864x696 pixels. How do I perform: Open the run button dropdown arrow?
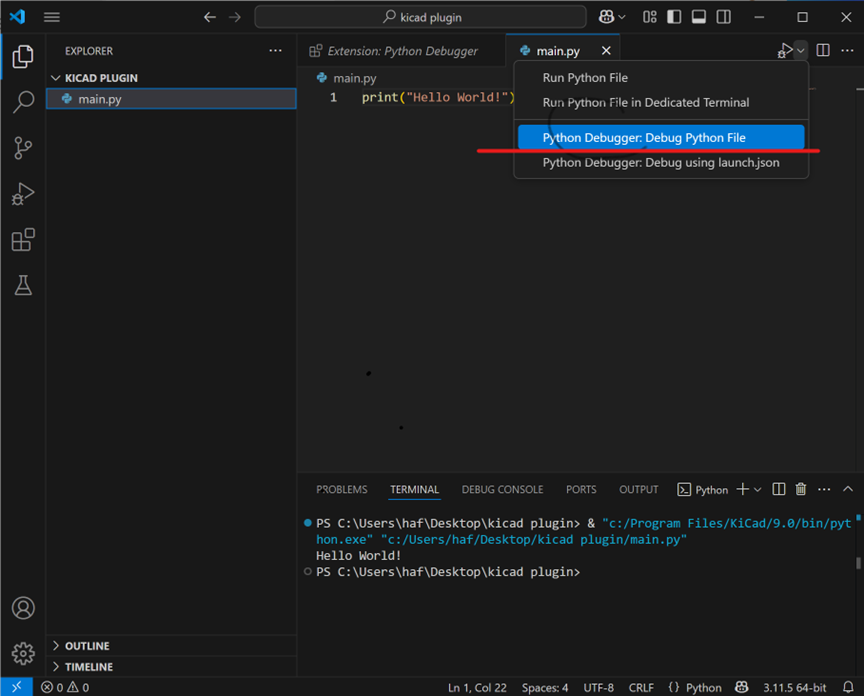tap(801, 51)
